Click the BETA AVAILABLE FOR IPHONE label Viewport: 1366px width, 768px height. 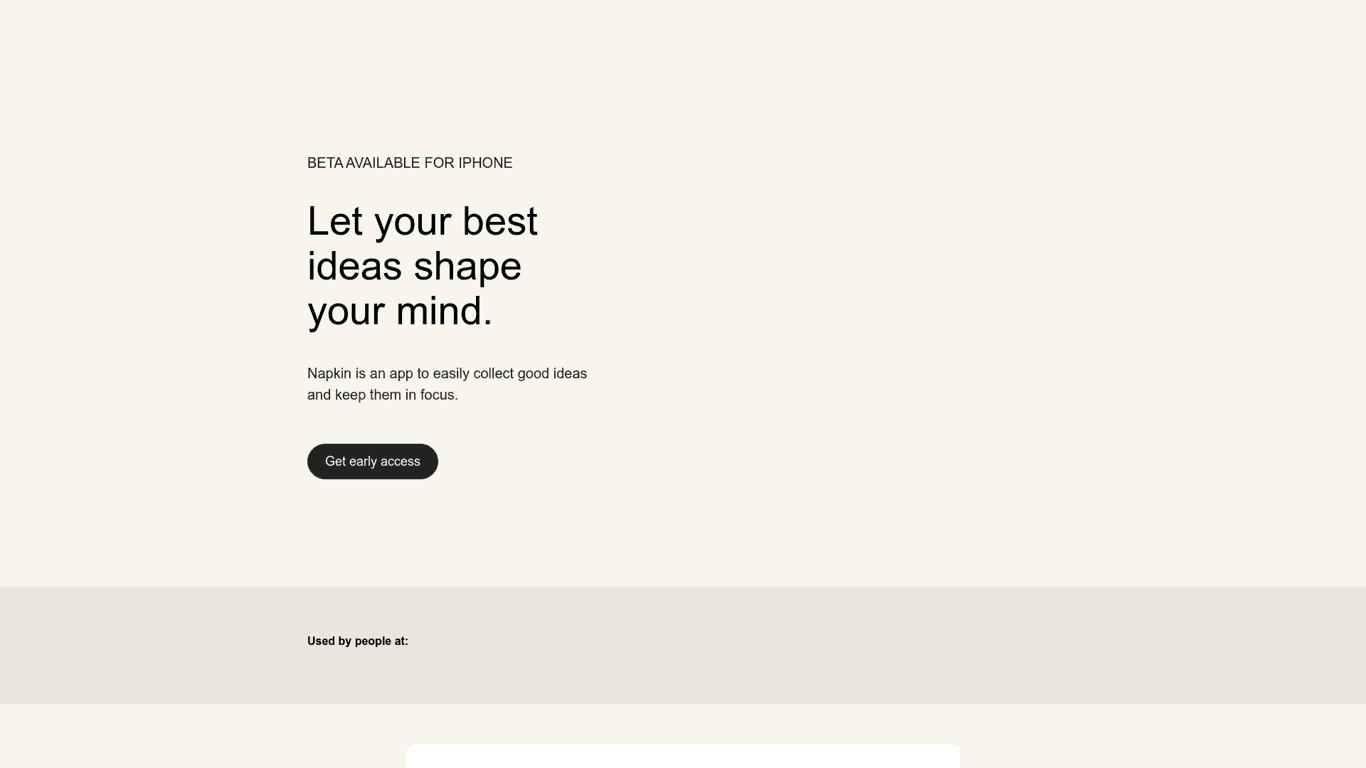click(x=409, y=163)
